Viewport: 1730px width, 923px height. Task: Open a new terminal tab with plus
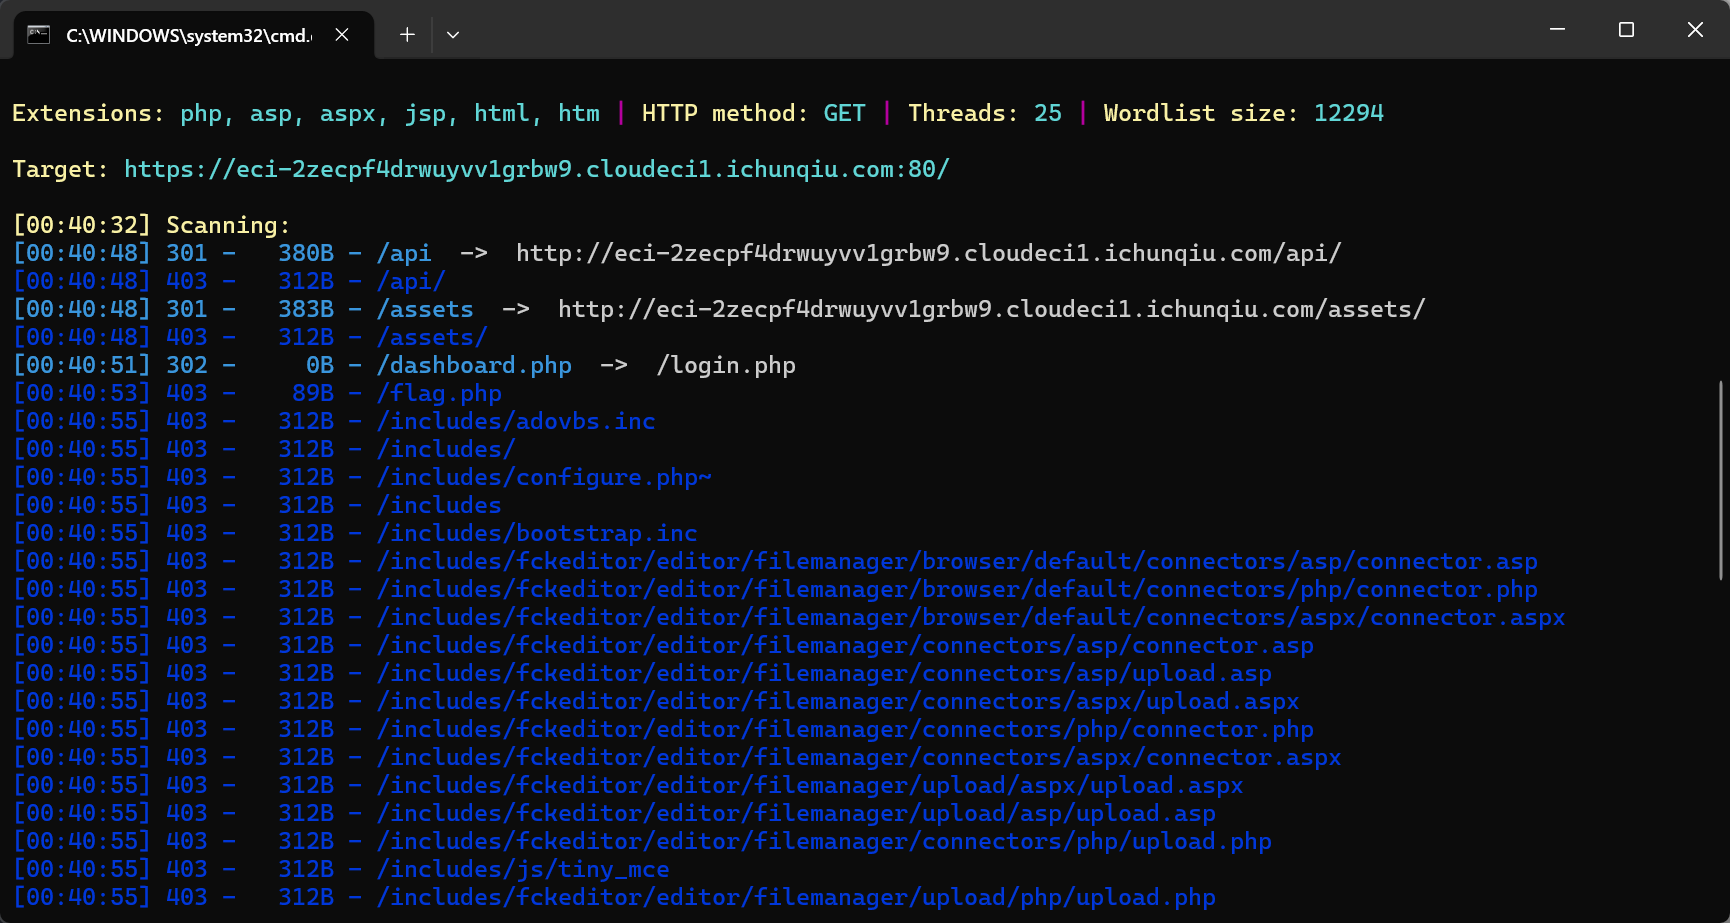coord(407,34)
